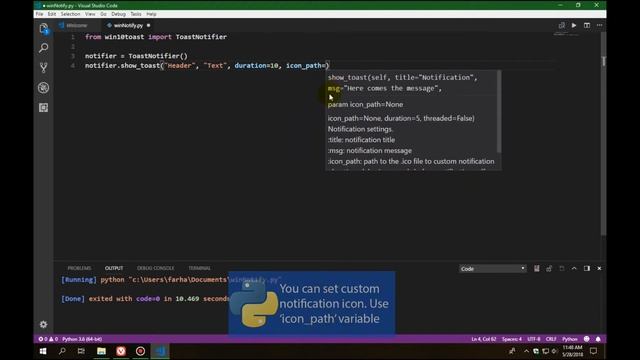The height and width of the screenshot is (360, 640).
Task: Open the editor's More Actions ellipsis
Action: point(599,25)
